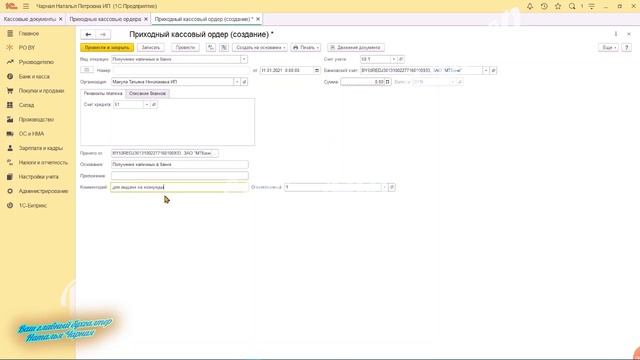This screenshot has height=360, width=640.
Task: Click the Записать button
Action: tap(151, 47)
